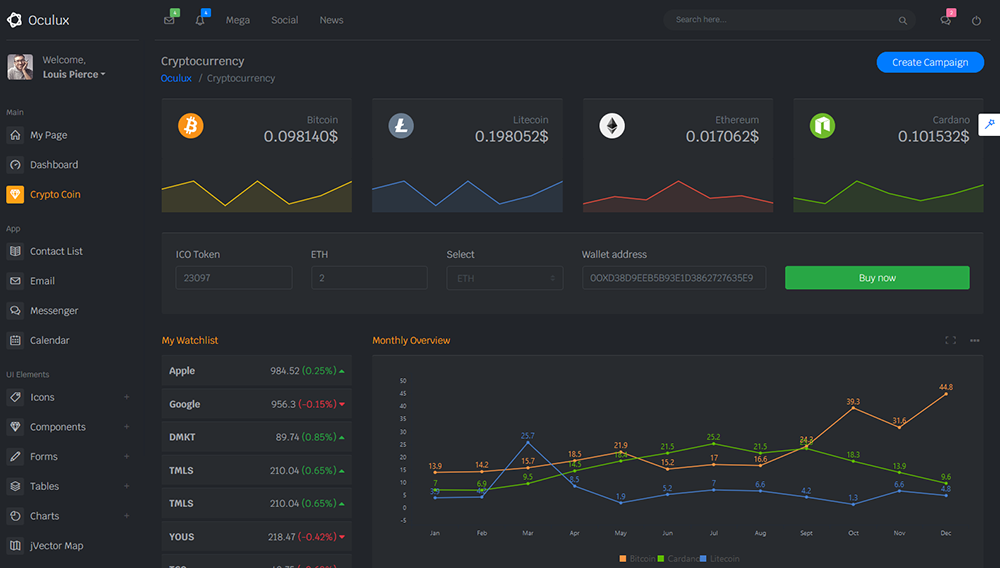Click the power logout icon
The width and height of the screenshot is (1000, 568).
pyautogui.click(x=977, y=20)
